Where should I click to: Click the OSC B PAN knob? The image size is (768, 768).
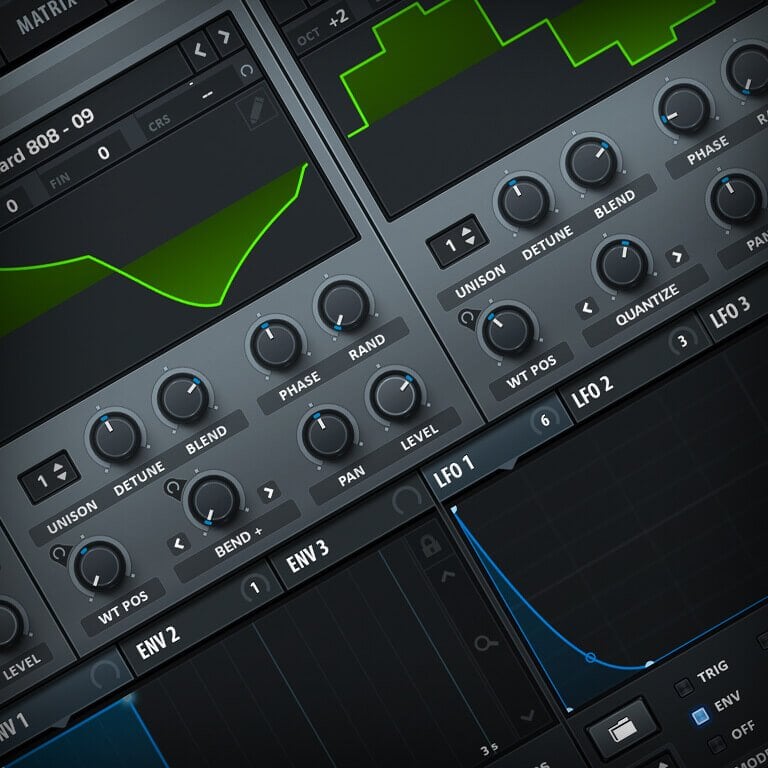point(736,199)
